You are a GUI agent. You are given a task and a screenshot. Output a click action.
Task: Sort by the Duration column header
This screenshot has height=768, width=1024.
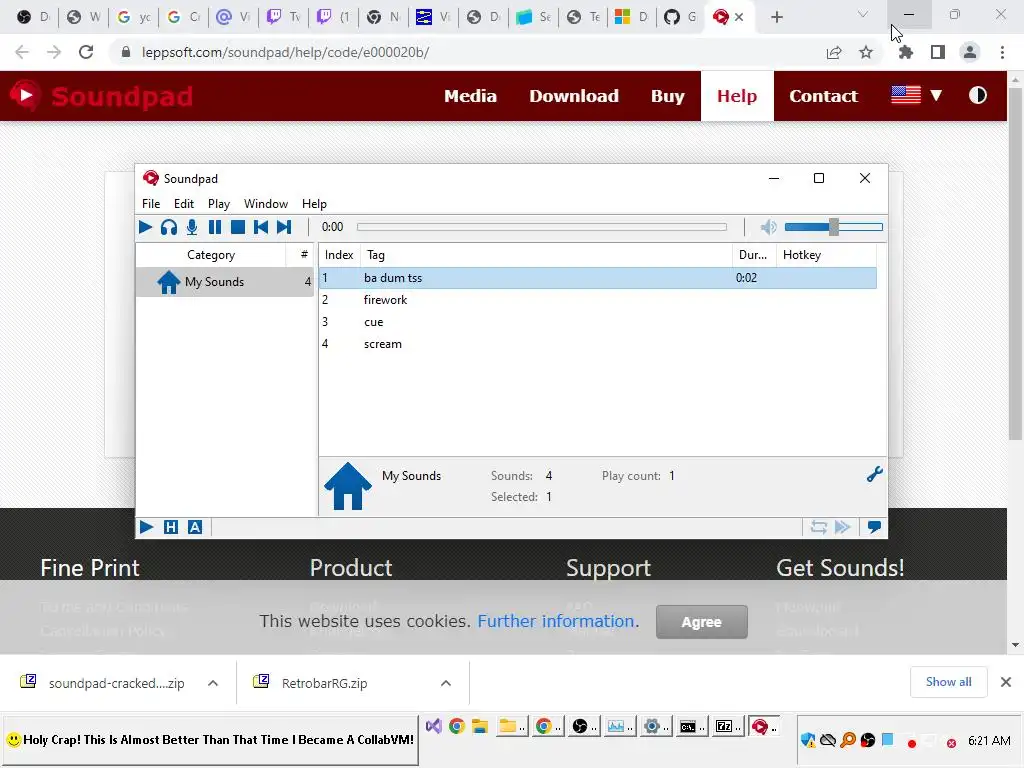pos(753,255)
